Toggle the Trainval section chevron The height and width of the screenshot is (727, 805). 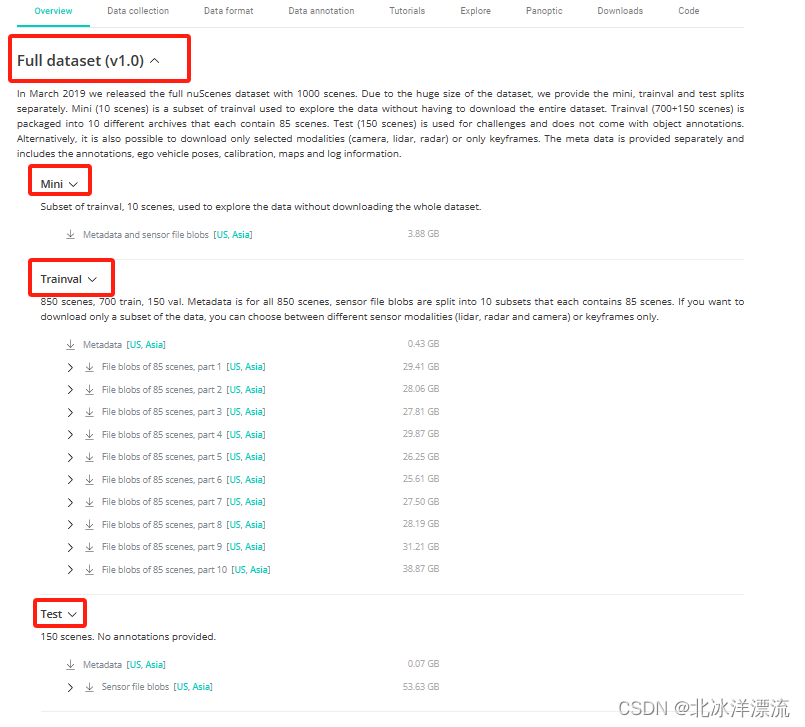coord(92,279)
